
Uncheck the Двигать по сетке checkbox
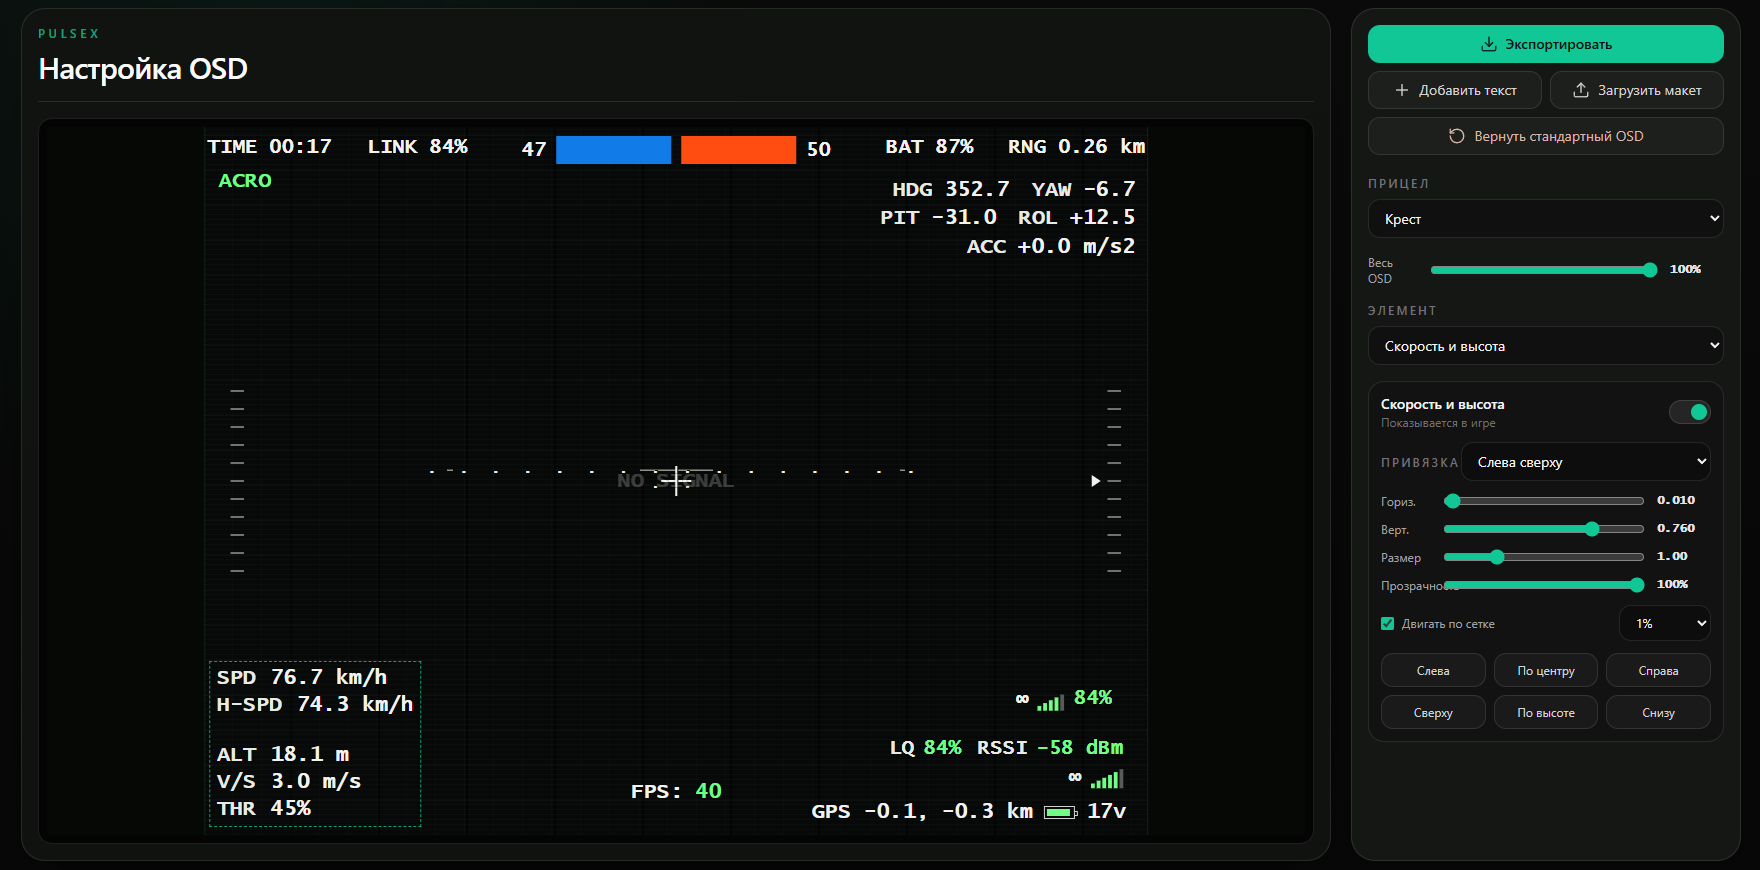[1388, 624]
